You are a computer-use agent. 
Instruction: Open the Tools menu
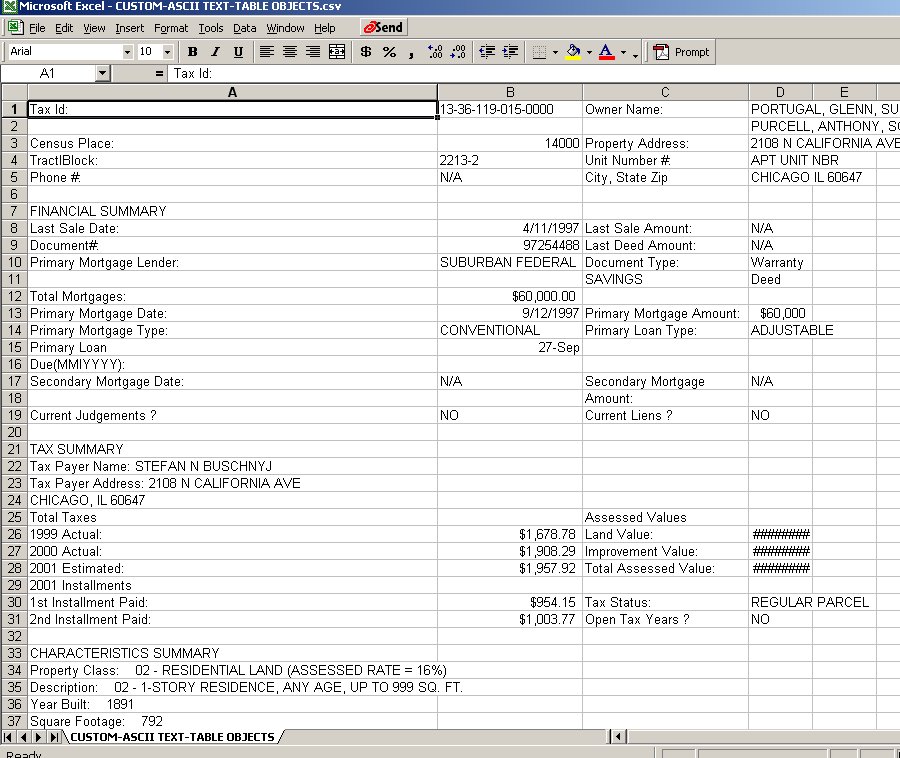pyautogui.click(x=211, y=28)
